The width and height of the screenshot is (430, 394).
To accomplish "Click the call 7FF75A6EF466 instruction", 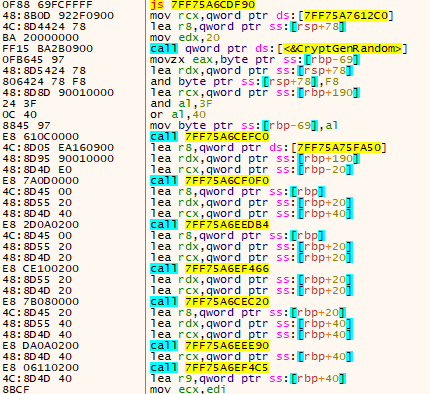I will [209, 269].
